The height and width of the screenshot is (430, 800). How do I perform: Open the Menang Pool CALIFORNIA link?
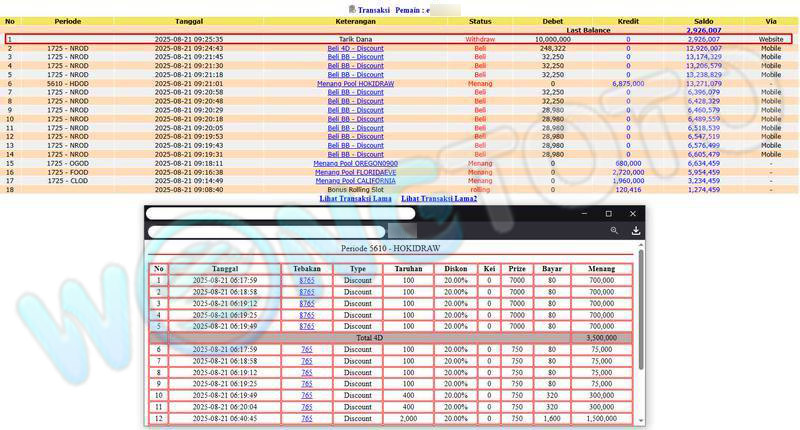[x=355, y=181]
